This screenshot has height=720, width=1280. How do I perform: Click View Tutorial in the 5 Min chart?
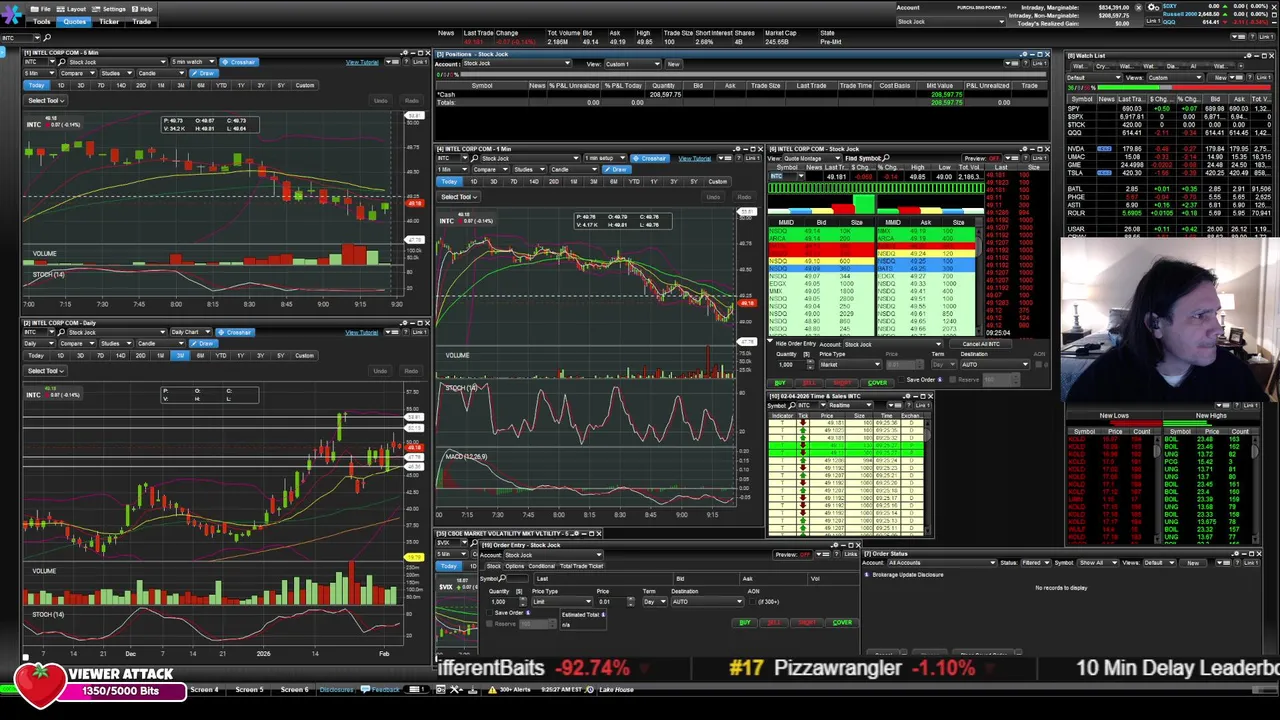tap(362, 62)
